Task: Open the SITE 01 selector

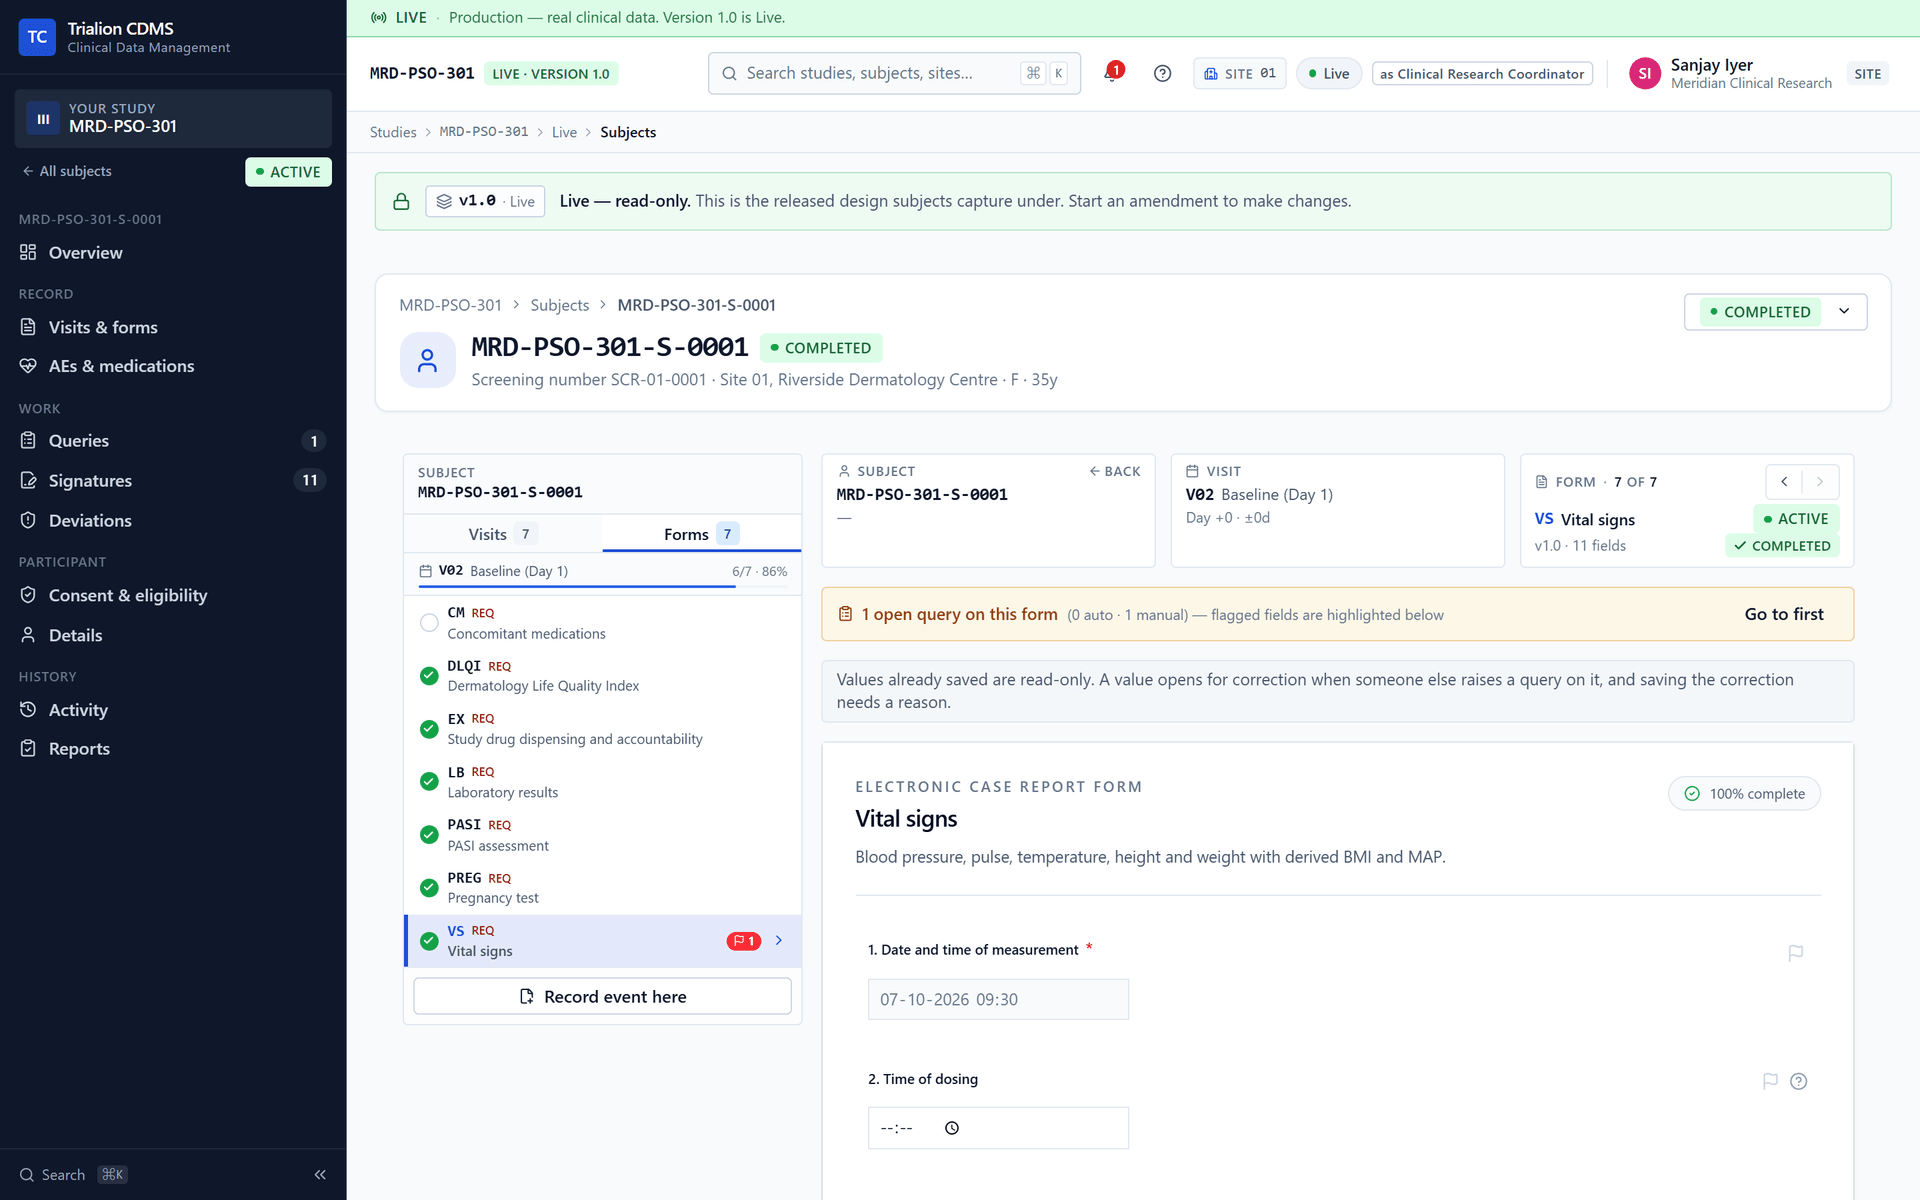Action: click(1239, 74)
